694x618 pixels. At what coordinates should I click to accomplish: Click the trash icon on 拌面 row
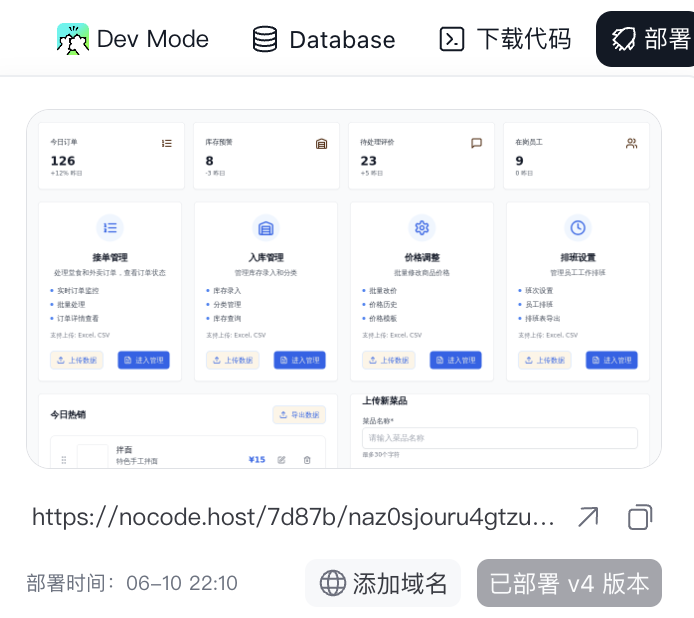(x=307, y=460)
